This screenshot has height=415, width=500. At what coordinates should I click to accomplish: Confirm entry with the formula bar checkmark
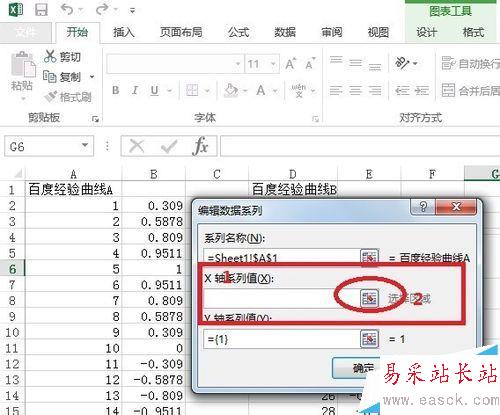[x=169, y=146]
